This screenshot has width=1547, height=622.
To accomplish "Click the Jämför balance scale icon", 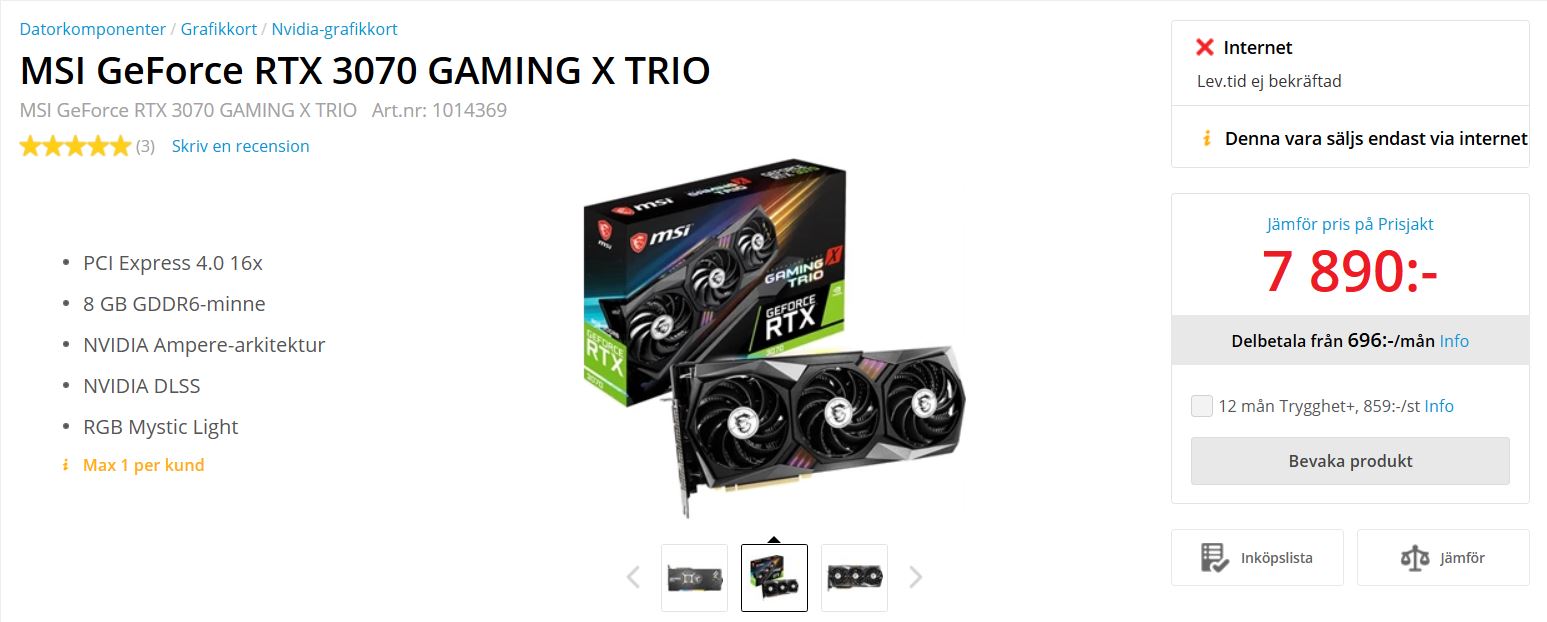I will [x=1415, y=558].
